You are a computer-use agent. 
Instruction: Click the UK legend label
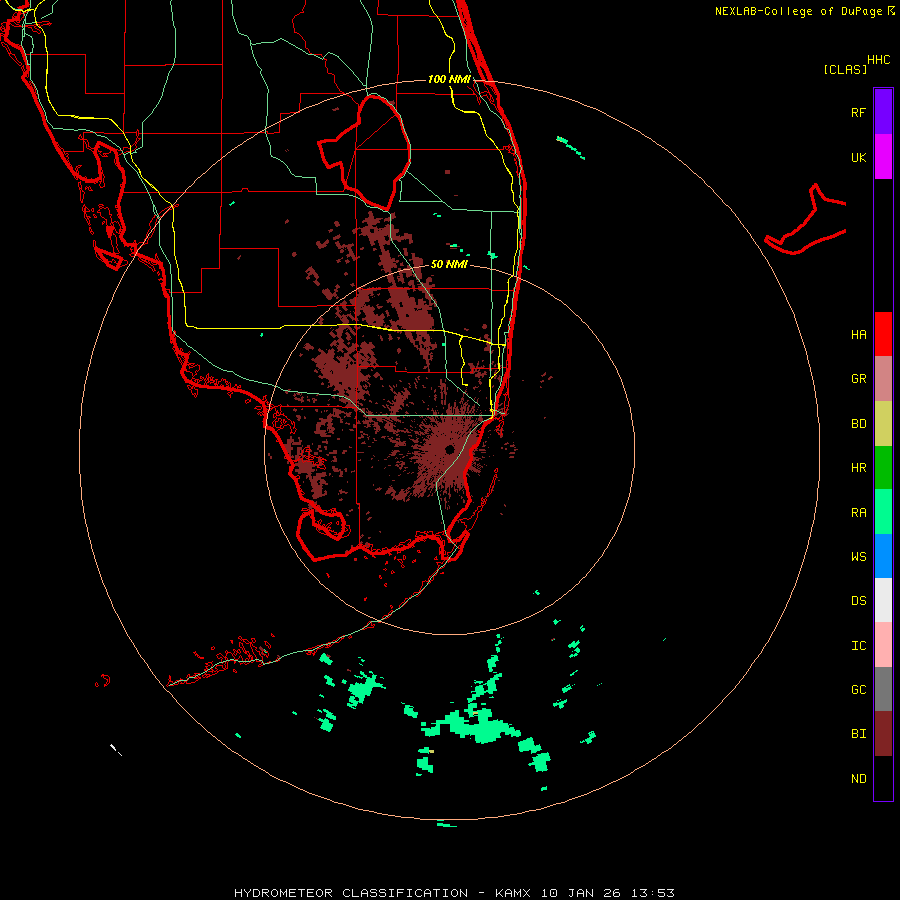(858, 157)
